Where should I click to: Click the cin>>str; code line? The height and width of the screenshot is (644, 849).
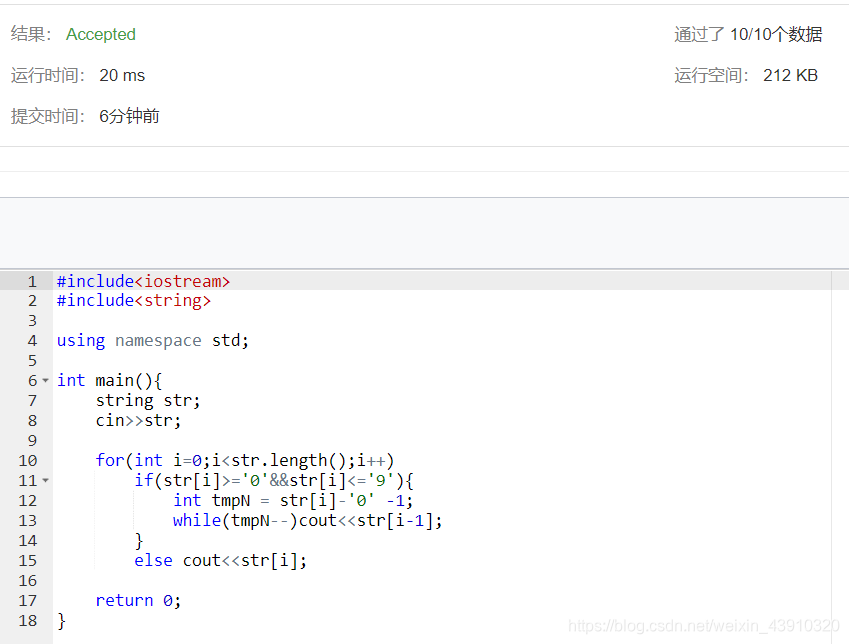[x=138, y=421]
